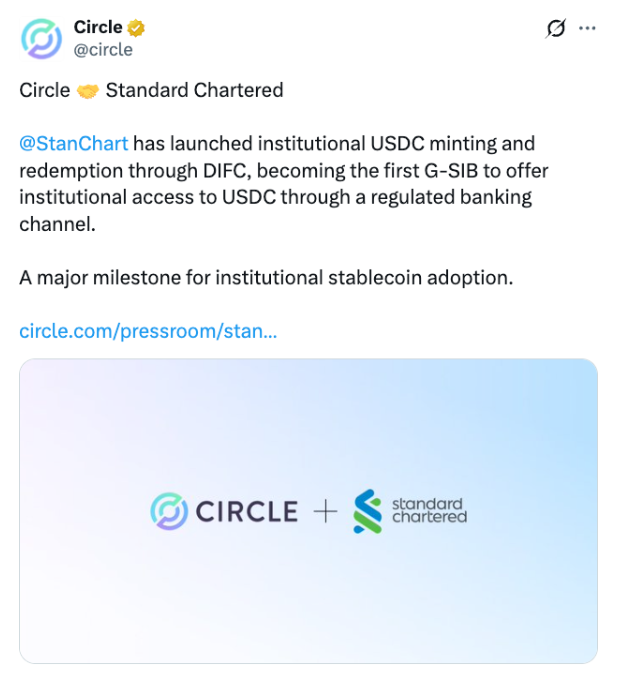619x678 pixels.
Task: Click the 'A major milestone' sentence
Action: [x=266, y=278]
